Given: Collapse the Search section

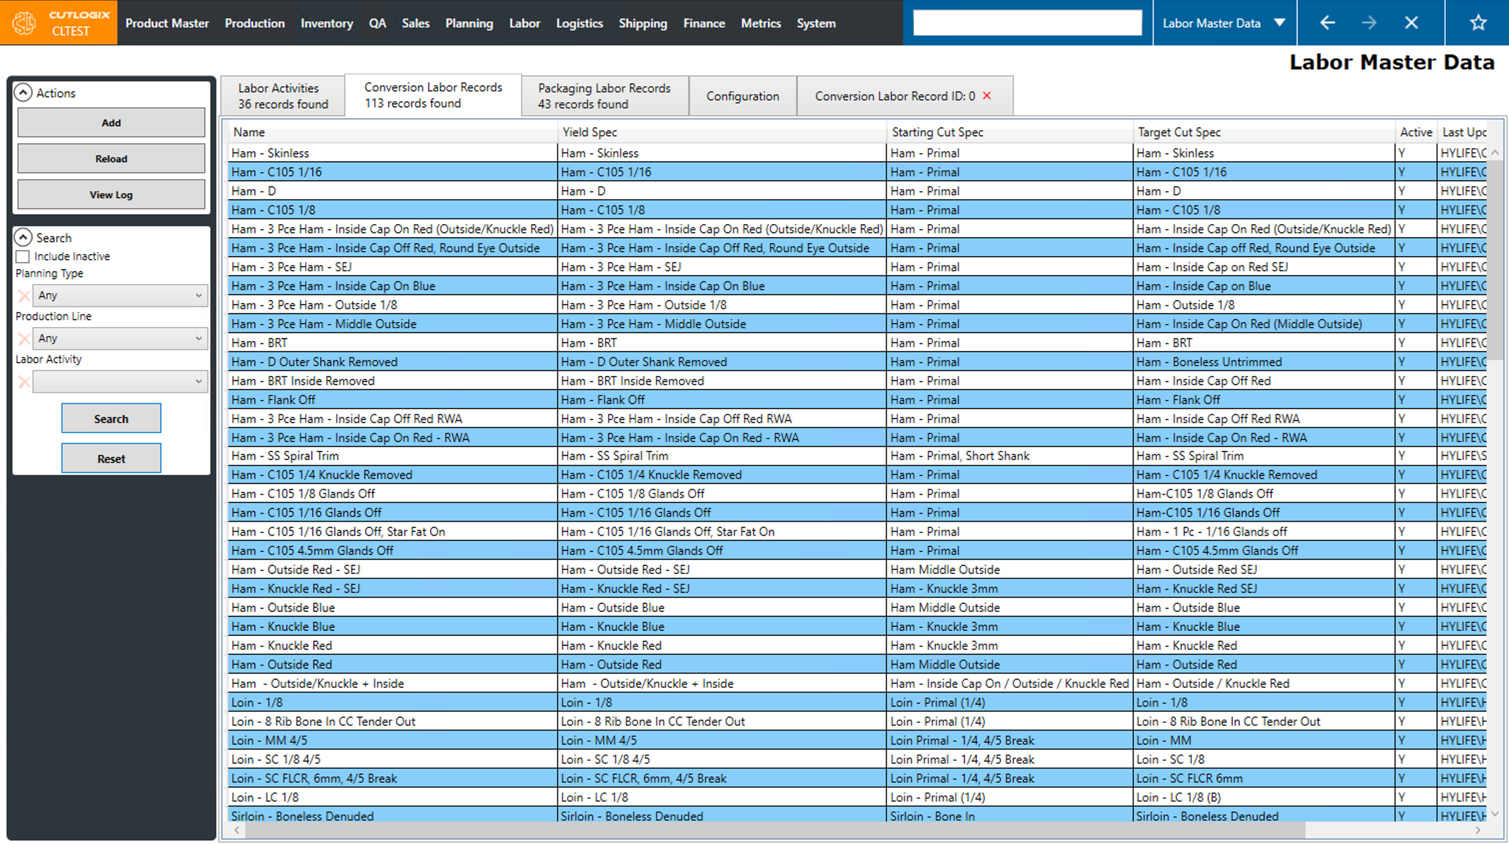Looking at the screenshot, I should click(x=23, y=237).
